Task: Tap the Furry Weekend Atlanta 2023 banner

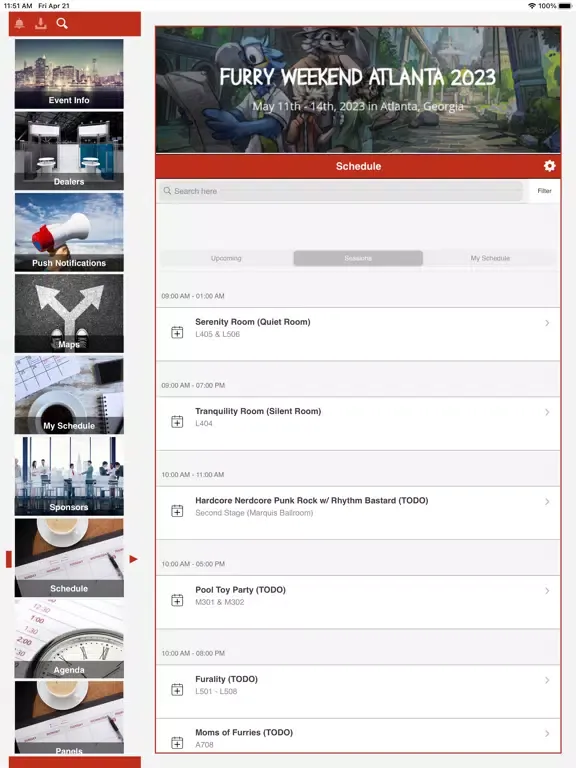Action: (x=358, y=90)
